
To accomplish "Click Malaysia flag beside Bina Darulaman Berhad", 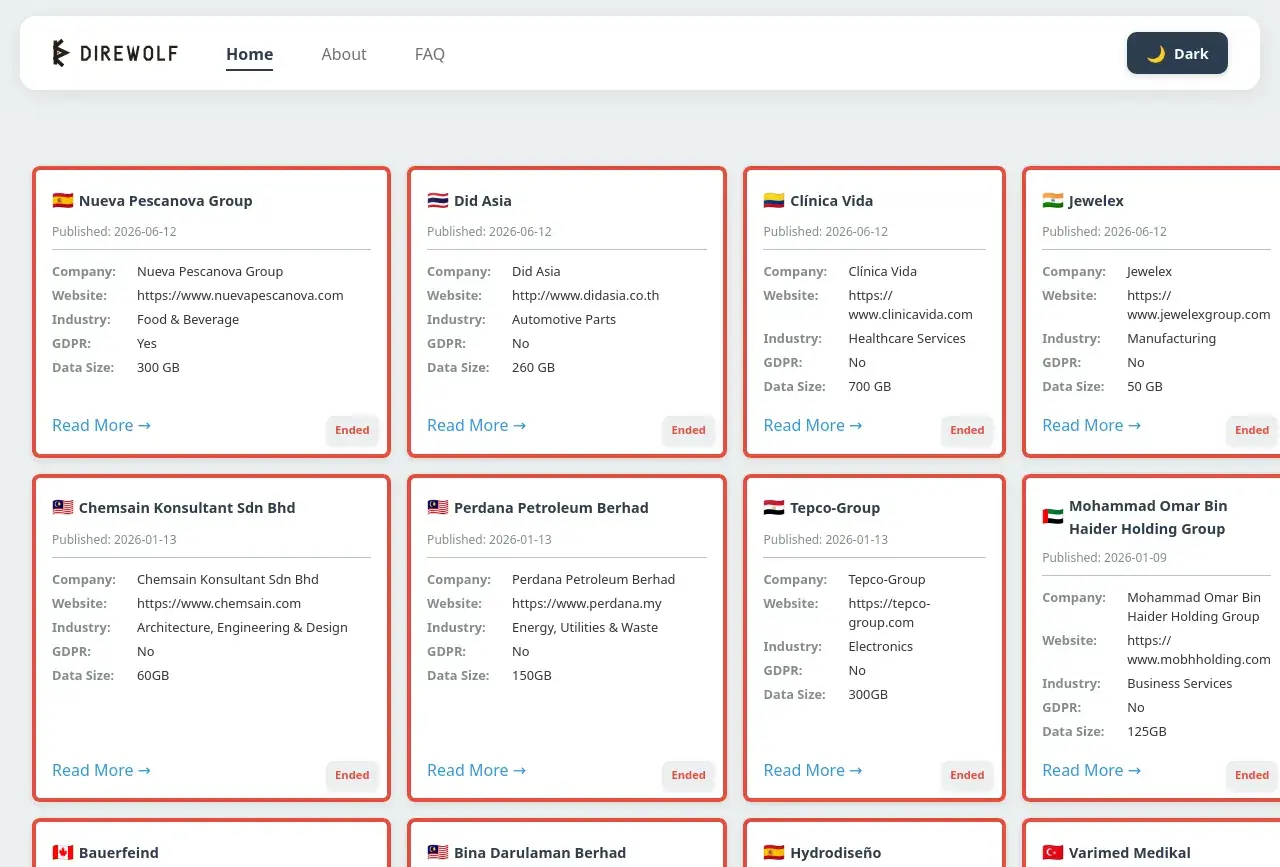I will click(x=438, y=852).
